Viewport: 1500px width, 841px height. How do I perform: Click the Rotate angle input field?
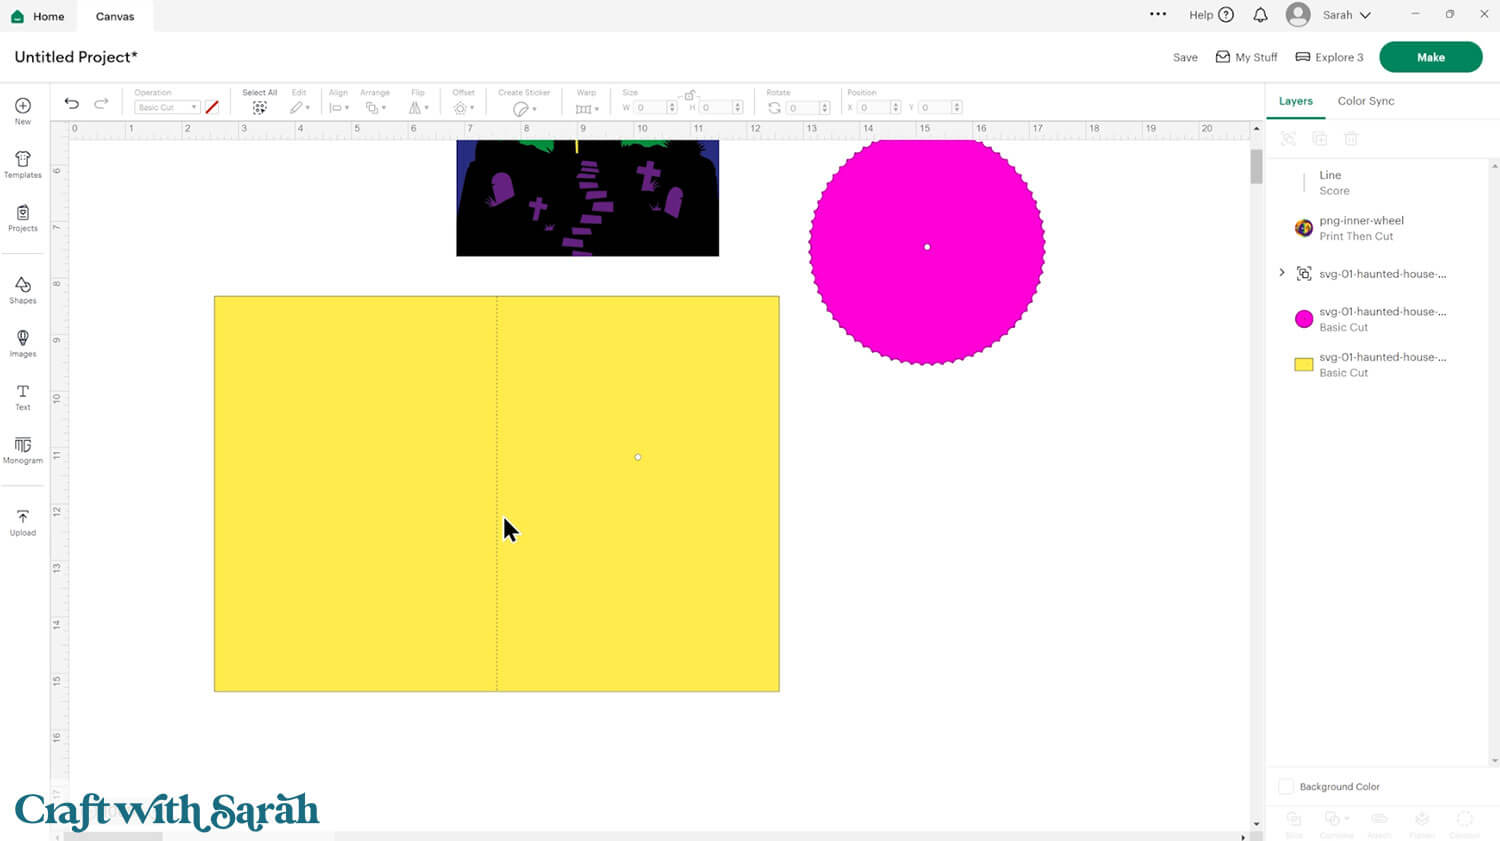(807, 107)
